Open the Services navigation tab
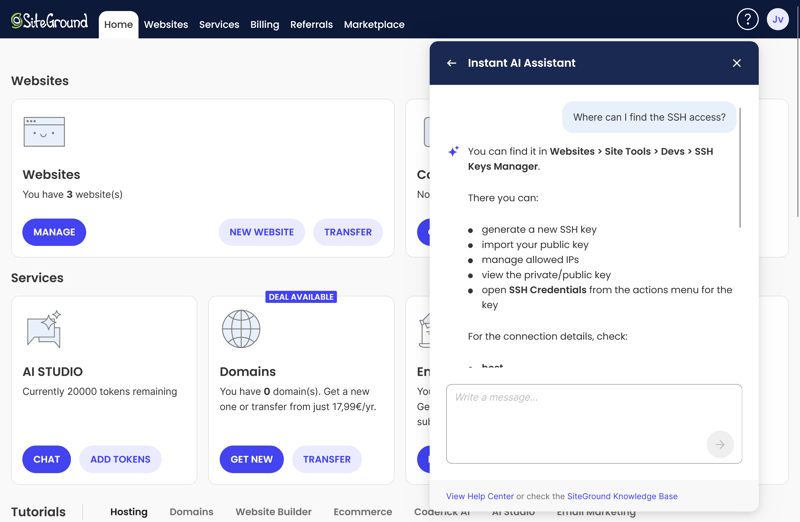Screen dimensions: 800x522 click(219, 24)
